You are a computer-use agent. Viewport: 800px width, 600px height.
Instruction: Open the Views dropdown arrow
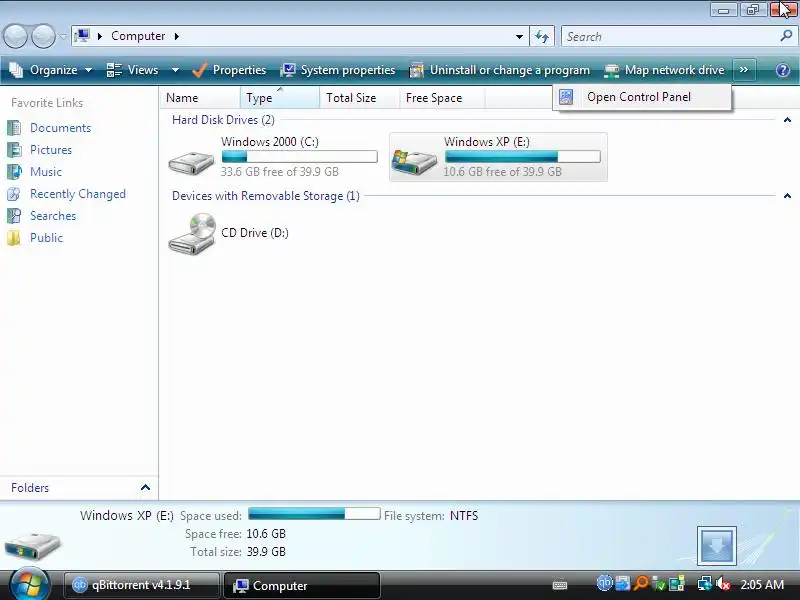175,70
